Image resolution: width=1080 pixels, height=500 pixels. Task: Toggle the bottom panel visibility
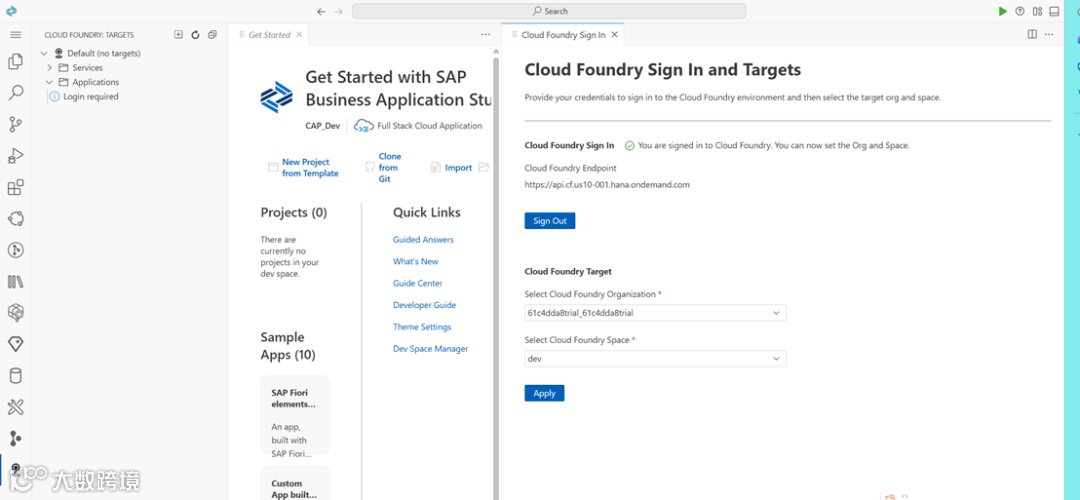(1054, 11)
